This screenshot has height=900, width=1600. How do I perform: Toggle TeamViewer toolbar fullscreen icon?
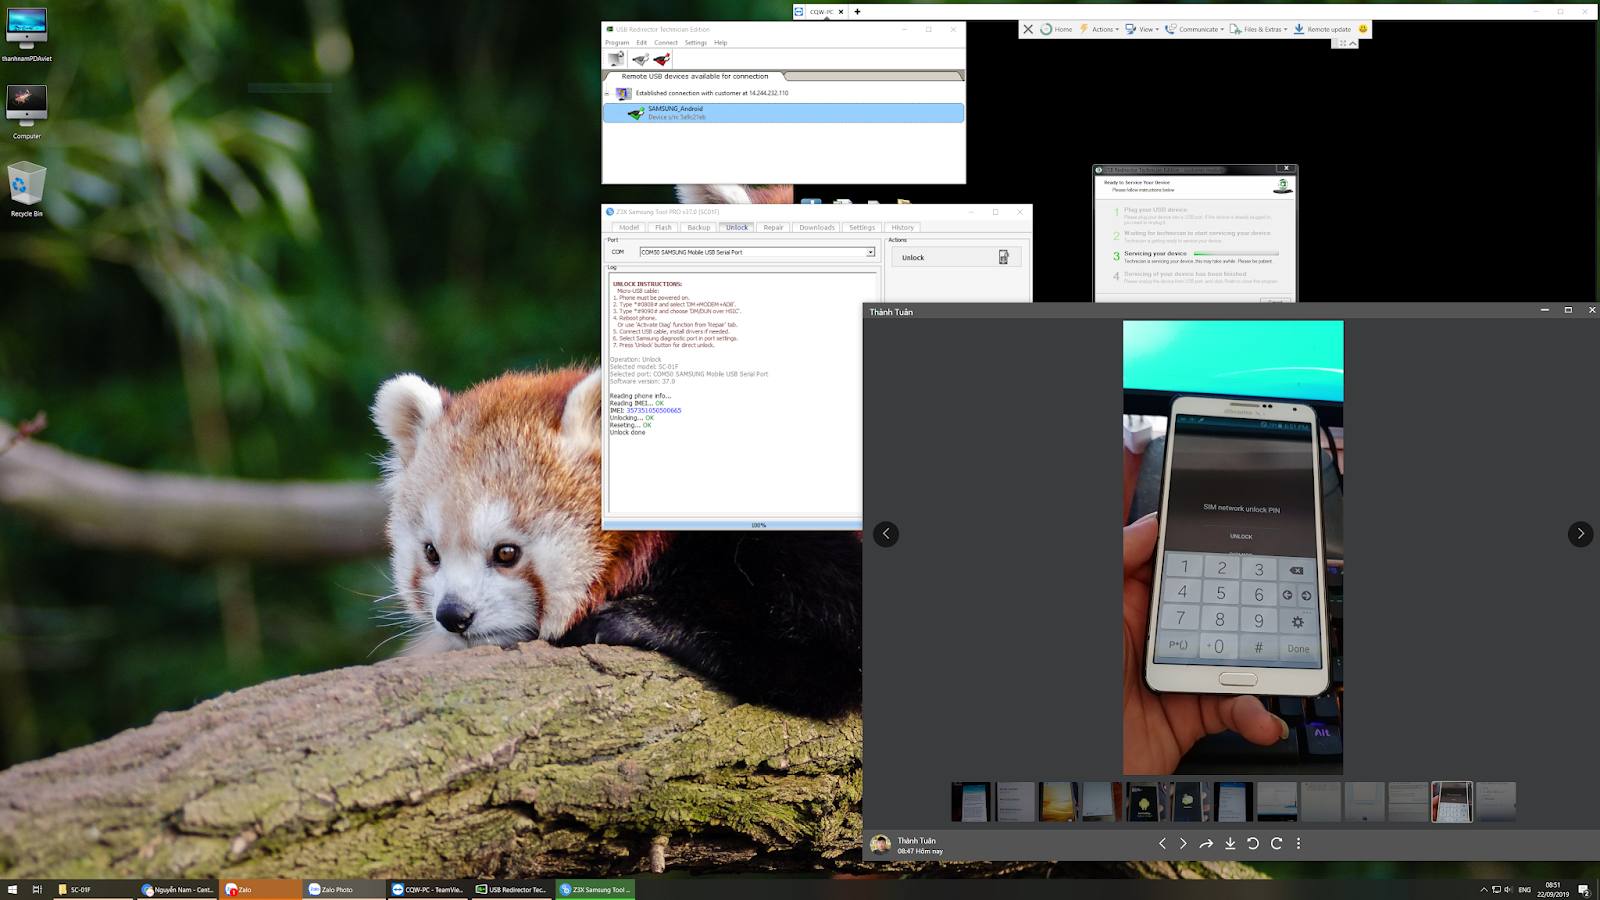tap(1343, 43)
